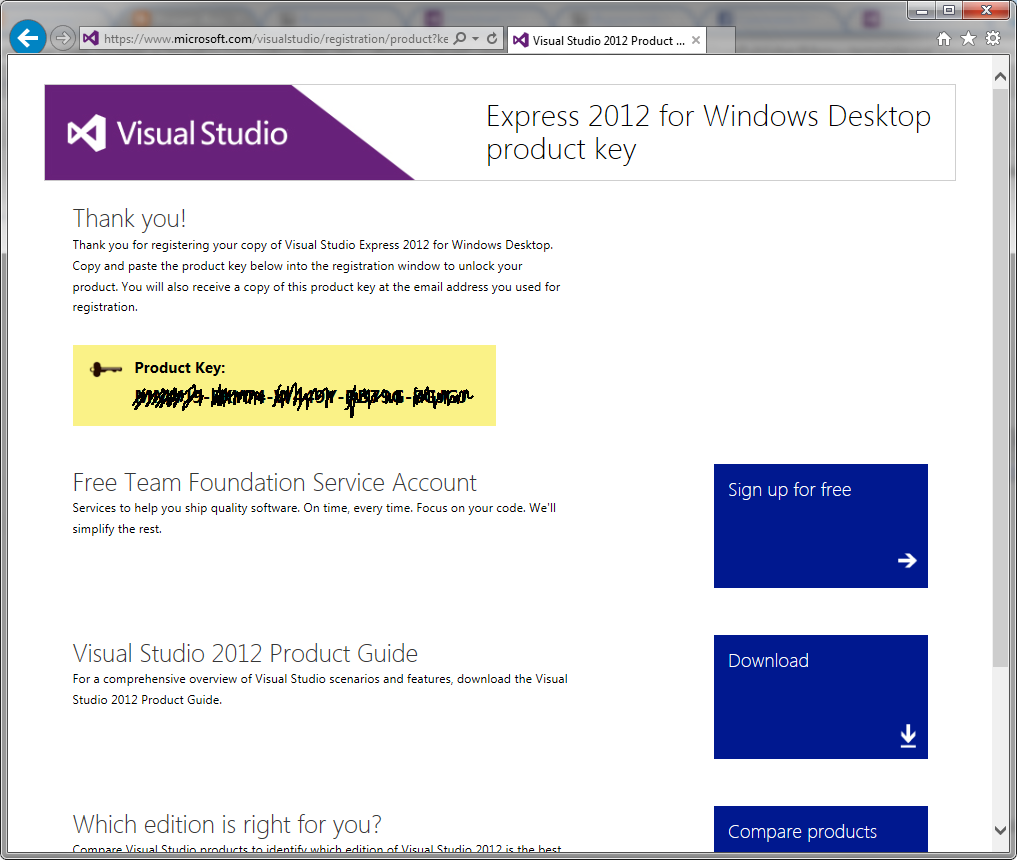The height and width of the screenshot is (860, 1017).
Task: Navigate back with the back arrow
Action: (x=29, y=37)
